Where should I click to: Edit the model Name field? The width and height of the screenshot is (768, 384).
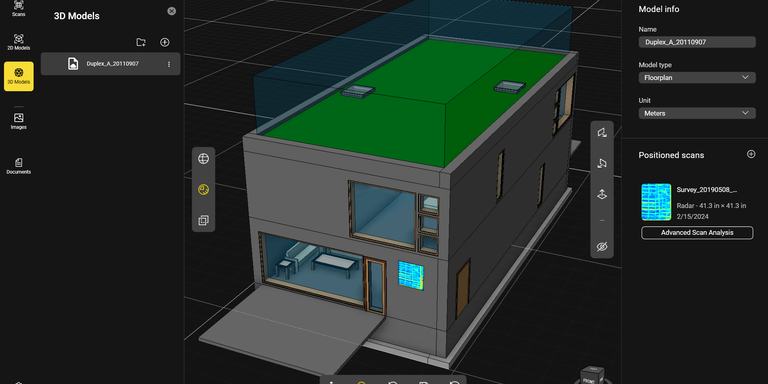point(697,42)
